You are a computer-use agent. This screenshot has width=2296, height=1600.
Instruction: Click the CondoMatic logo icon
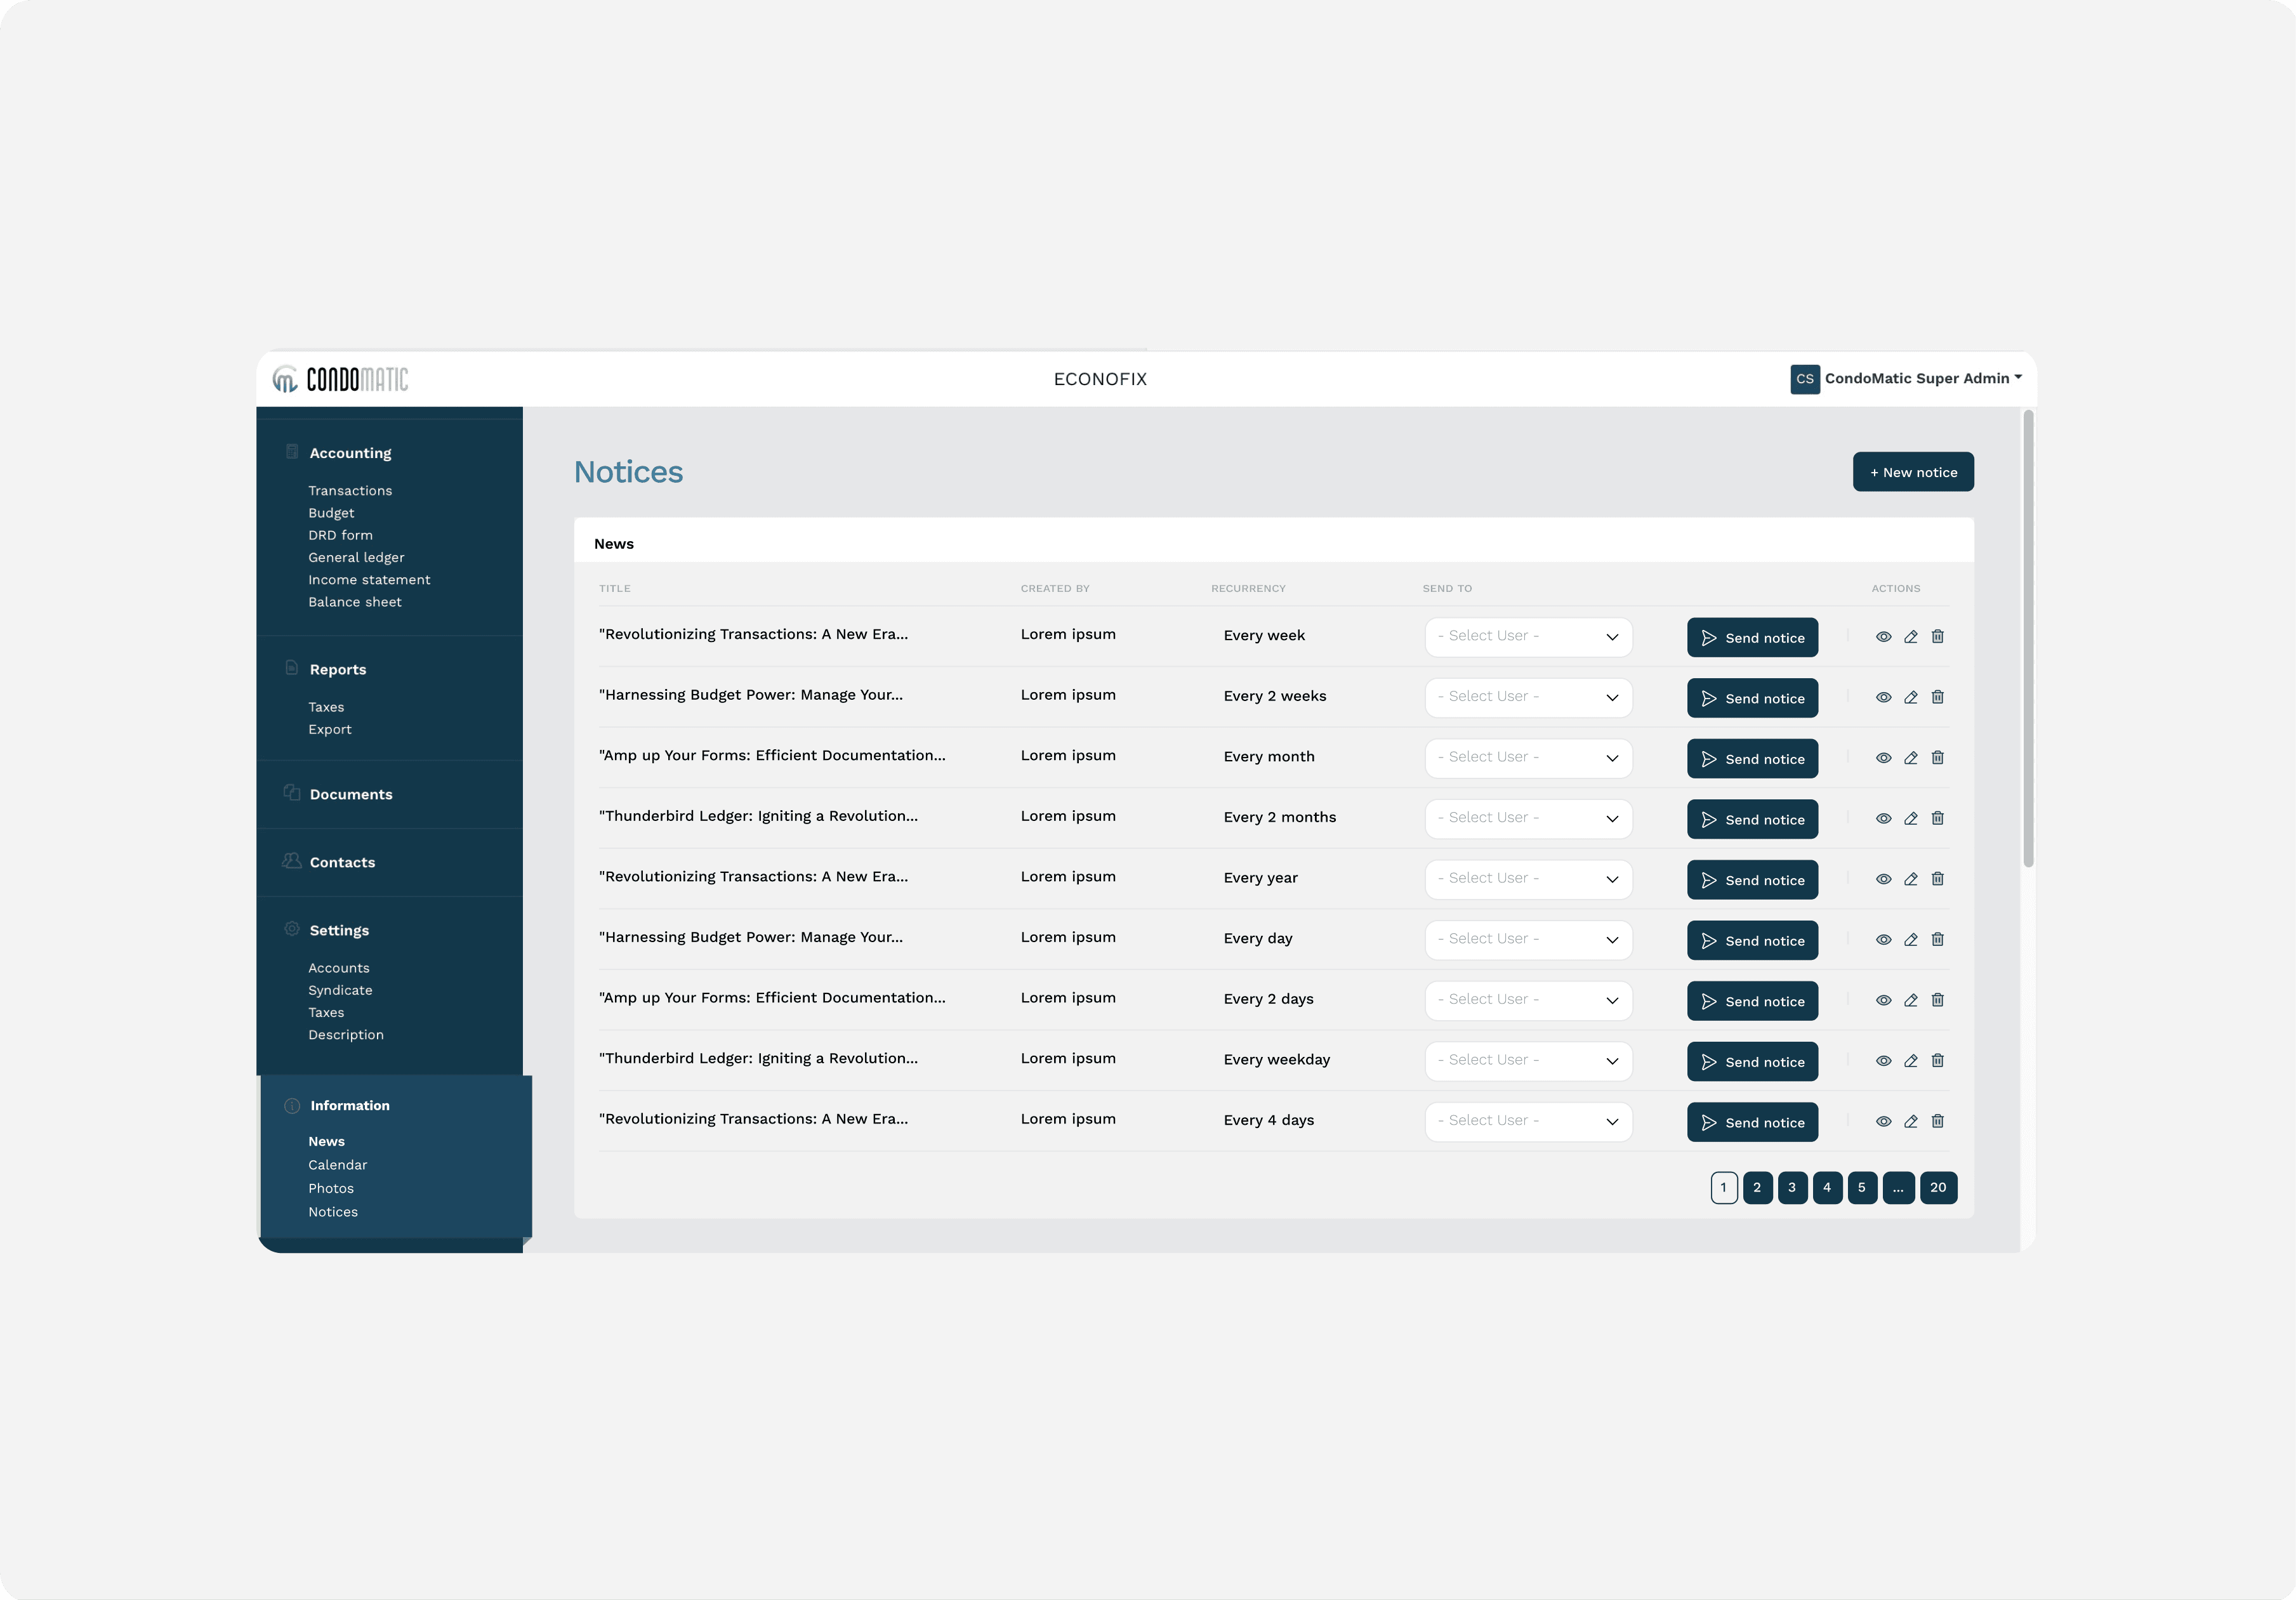pos(286,379)
